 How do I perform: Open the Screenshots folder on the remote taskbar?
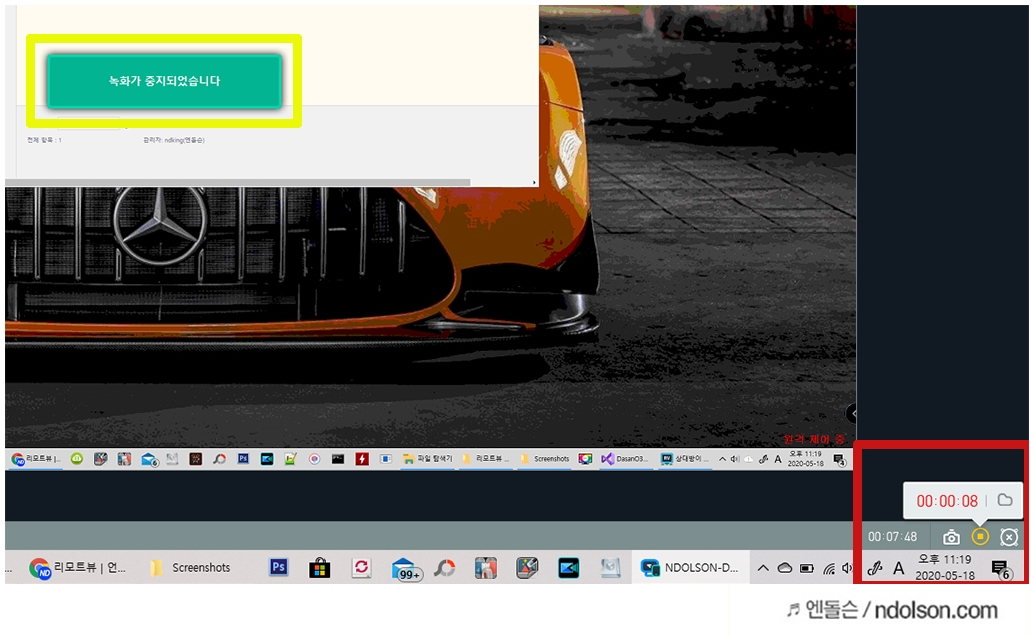(545, 459)
